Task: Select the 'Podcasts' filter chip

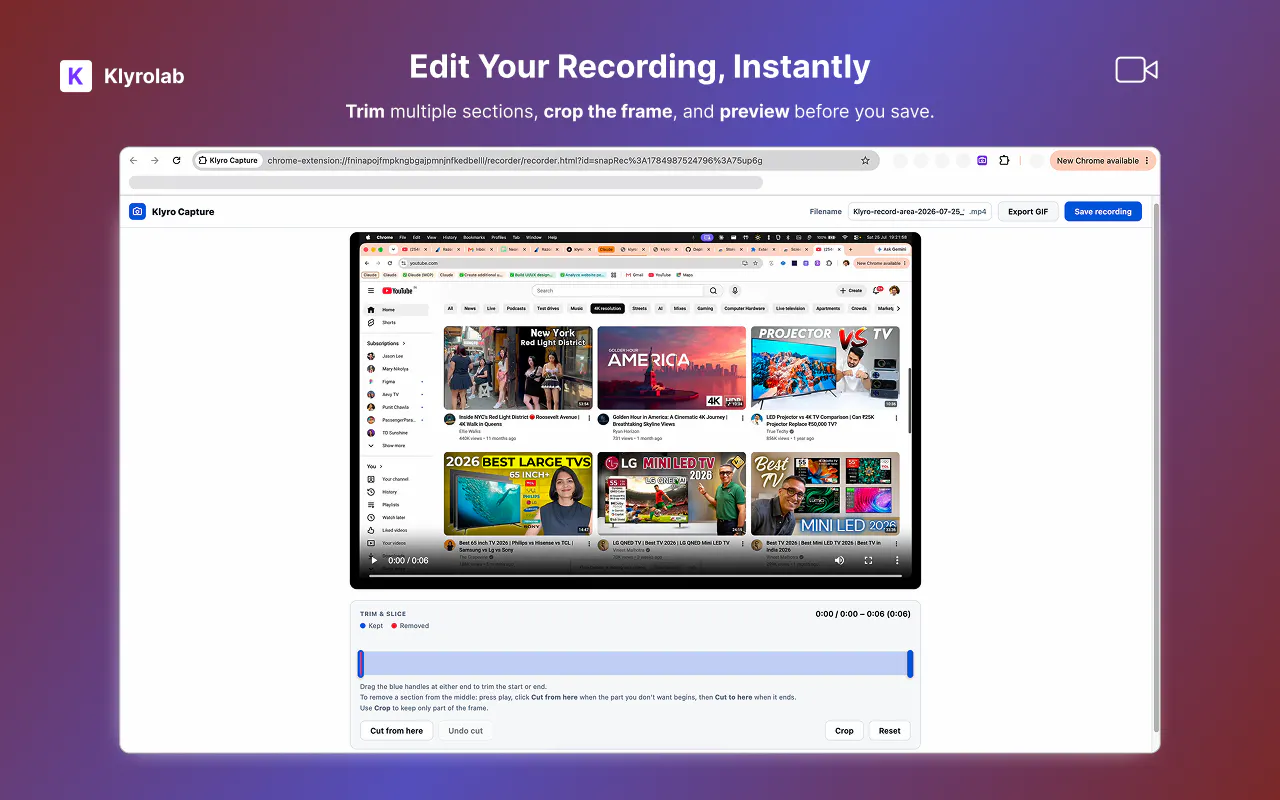Action: 516,309
